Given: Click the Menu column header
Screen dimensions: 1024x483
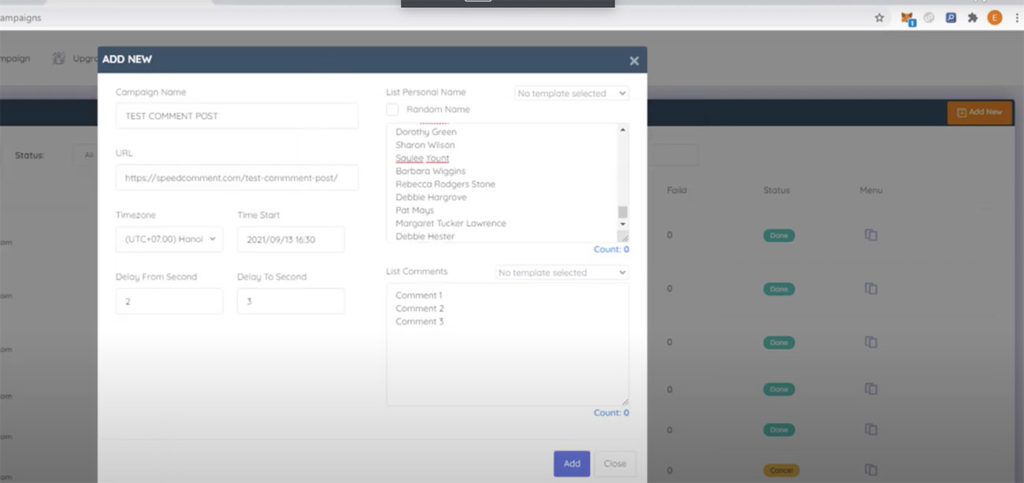Looking at the screenshot, I should click(x=871, y=191).
